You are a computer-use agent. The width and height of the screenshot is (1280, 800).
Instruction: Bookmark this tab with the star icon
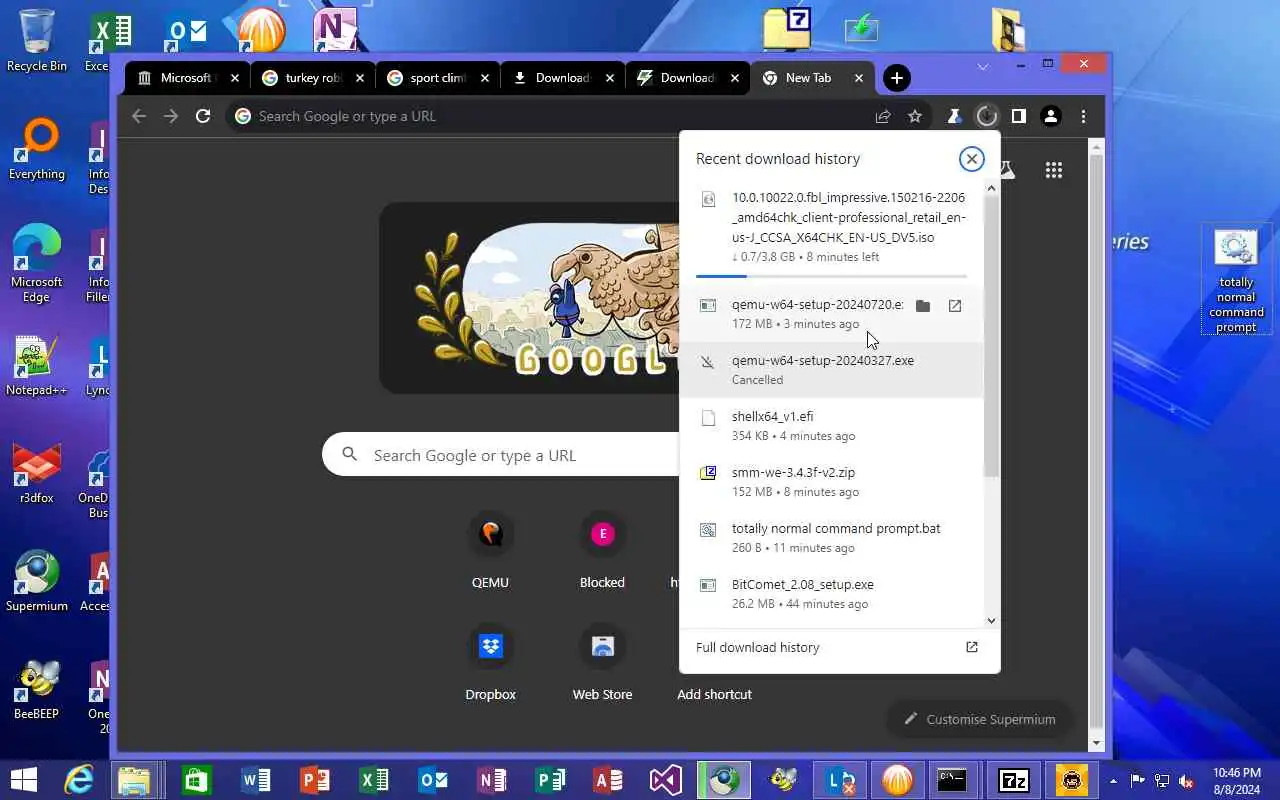click(915, 116)
